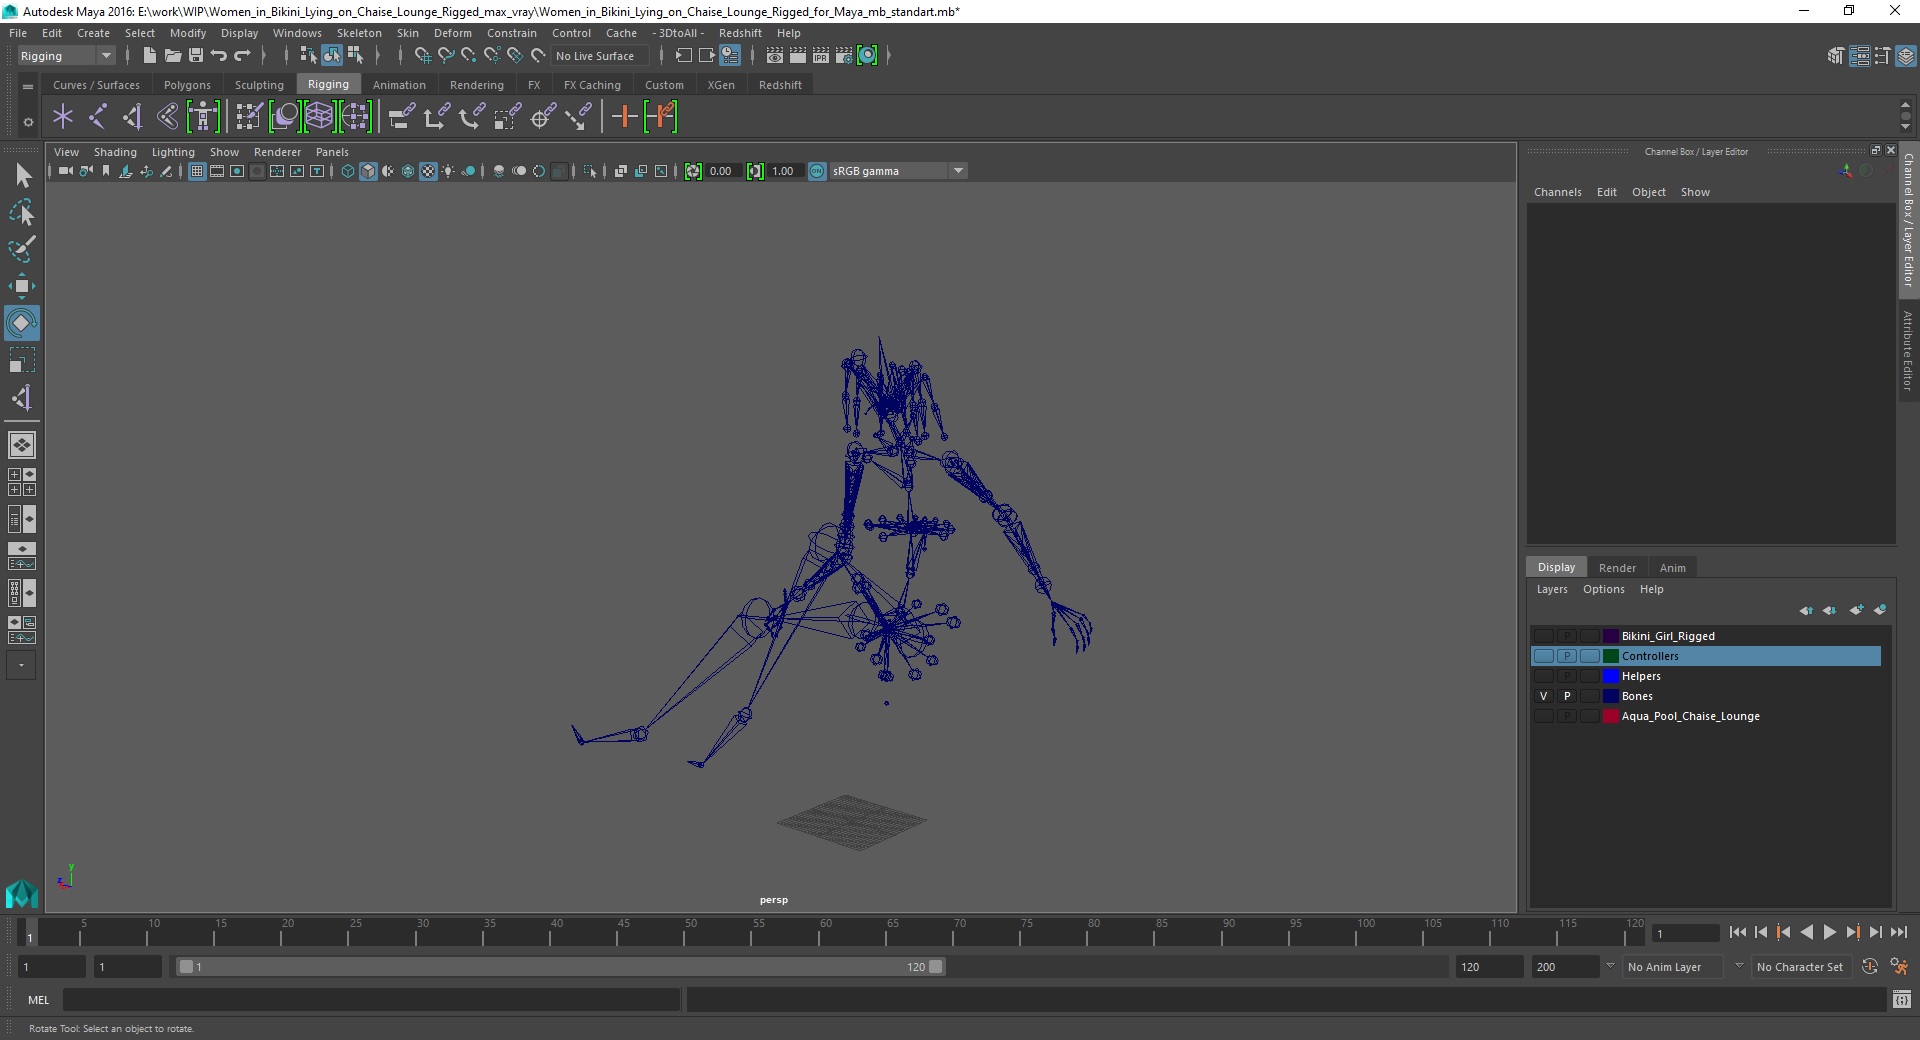Viewport: 1920px width, 1040px height.
Task: Open the Render View window icon
Action: click(775, 56)
